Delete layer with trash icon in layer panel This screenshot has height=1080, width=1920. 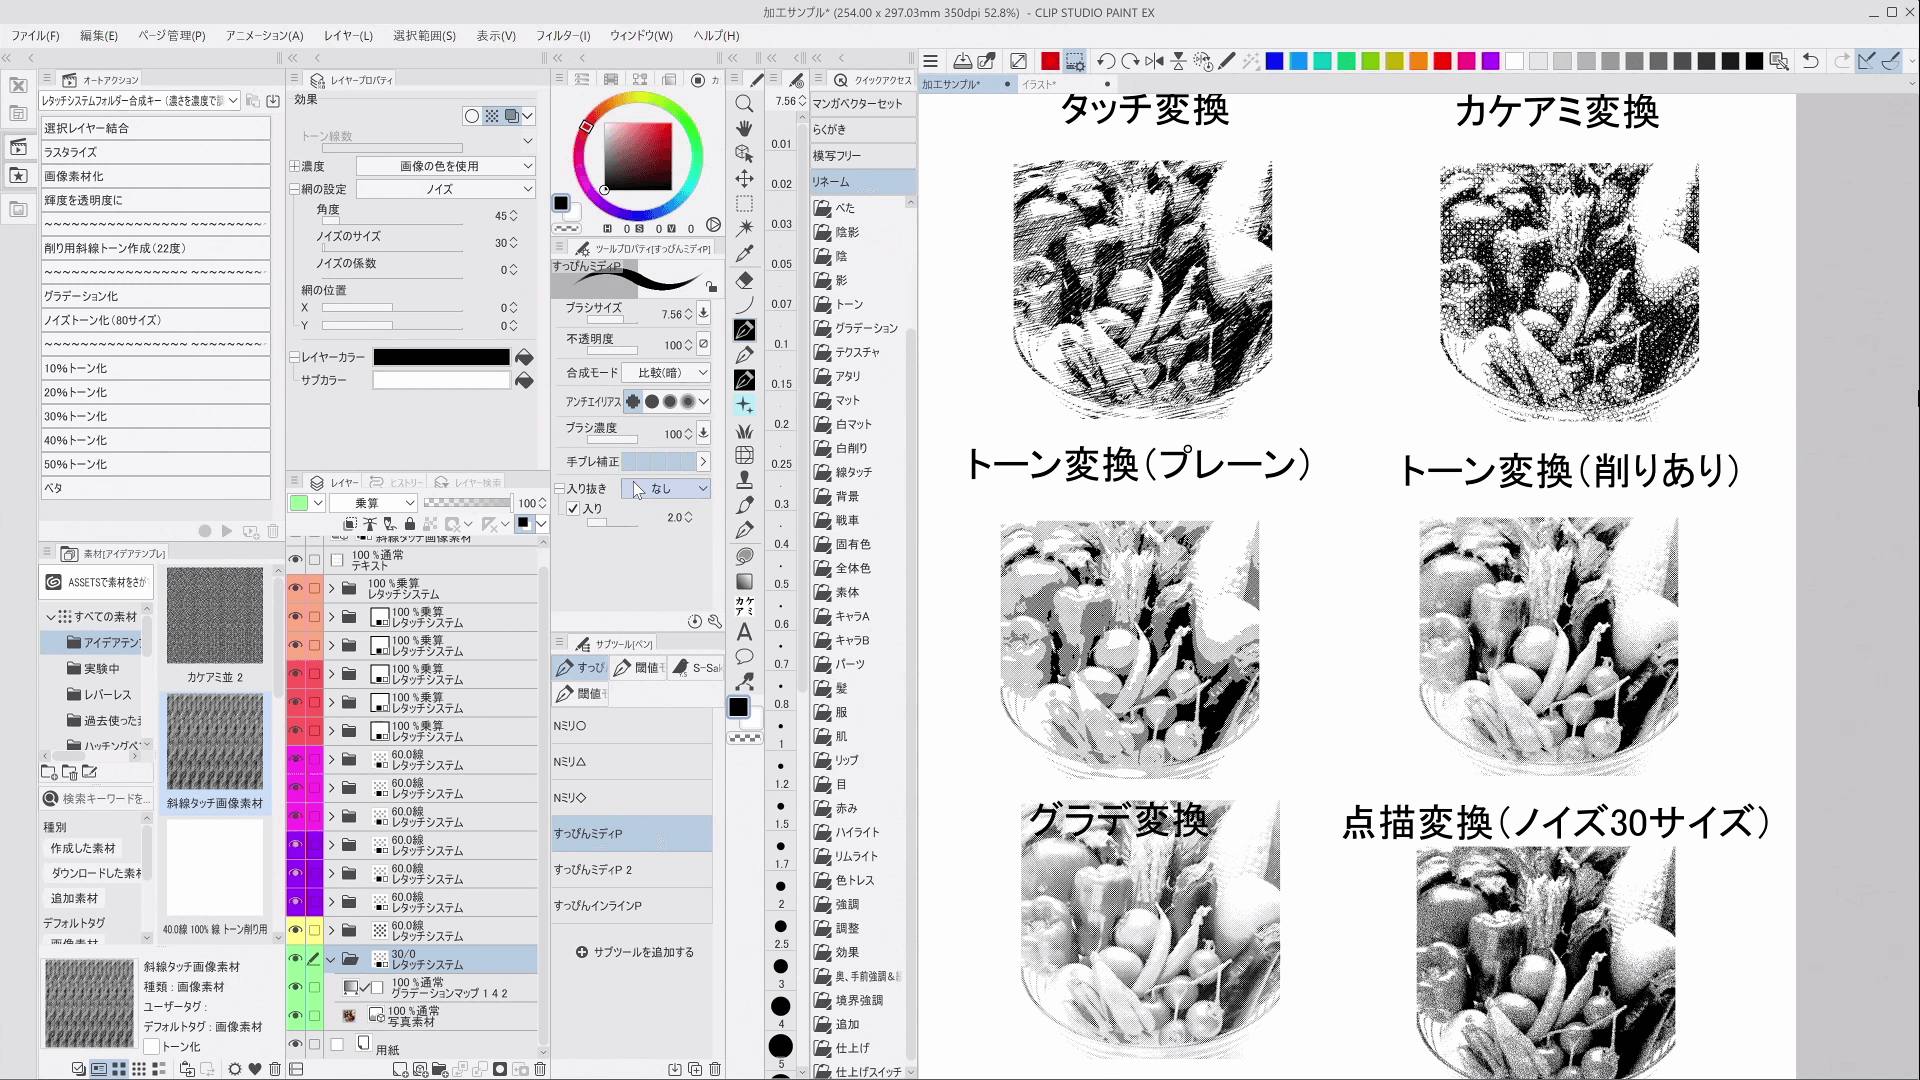(x=540, y=1069)
